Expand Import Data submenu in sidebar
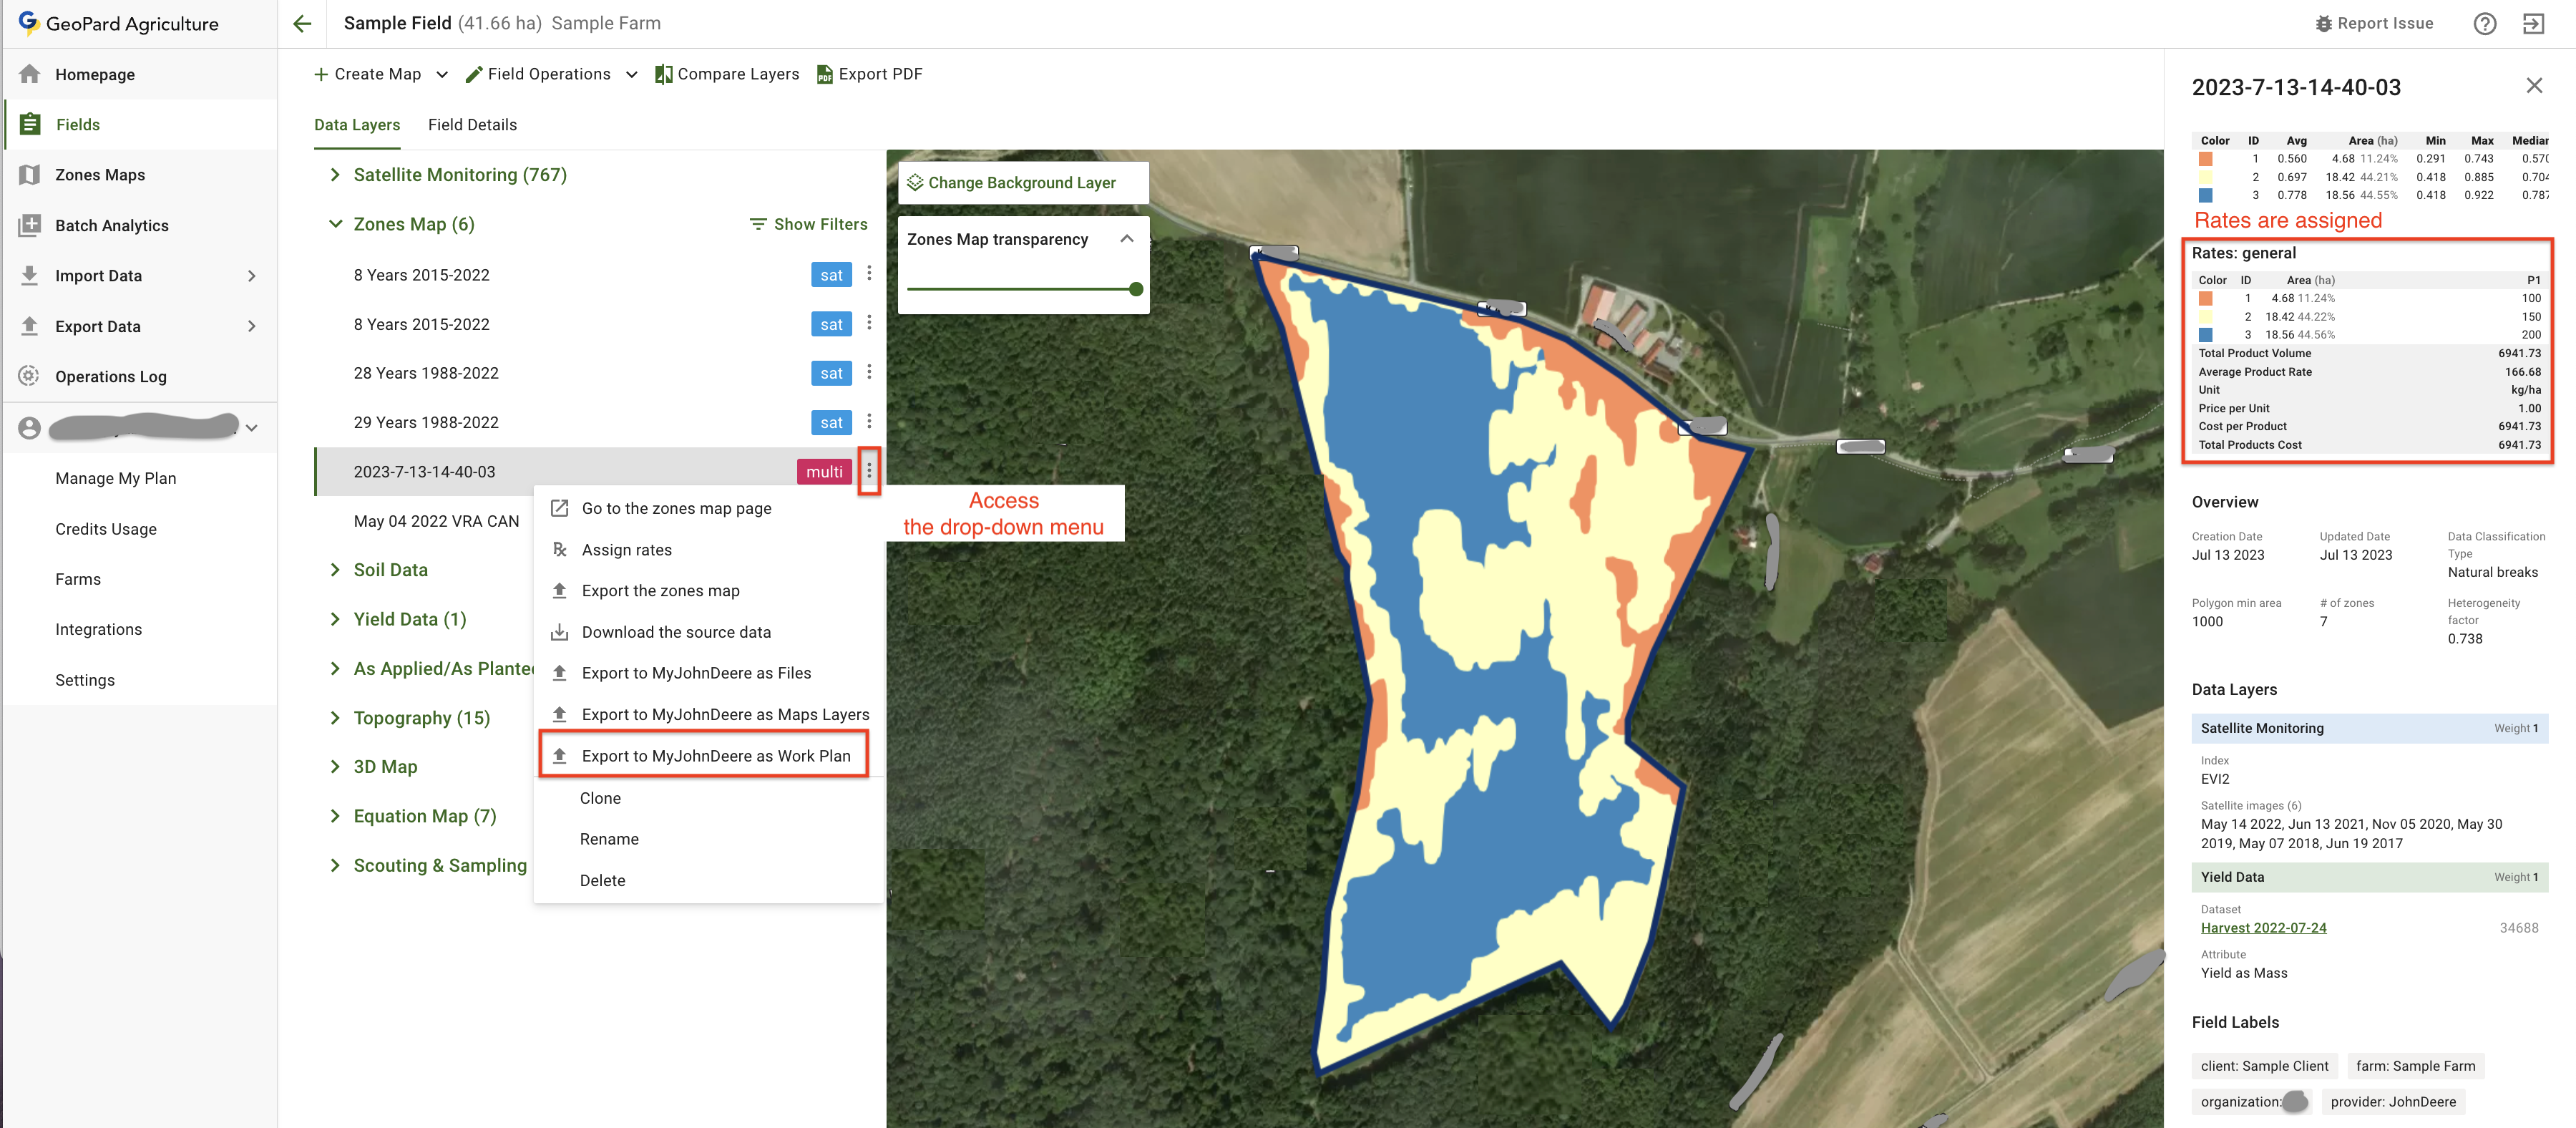The image size is (2576, 1128). [x=251, y=275]
